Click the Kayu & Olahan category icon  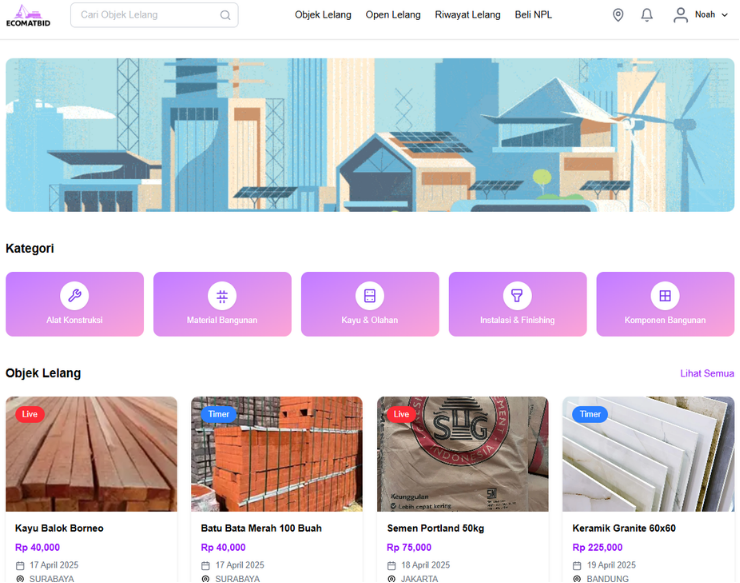tap(370, 296)
